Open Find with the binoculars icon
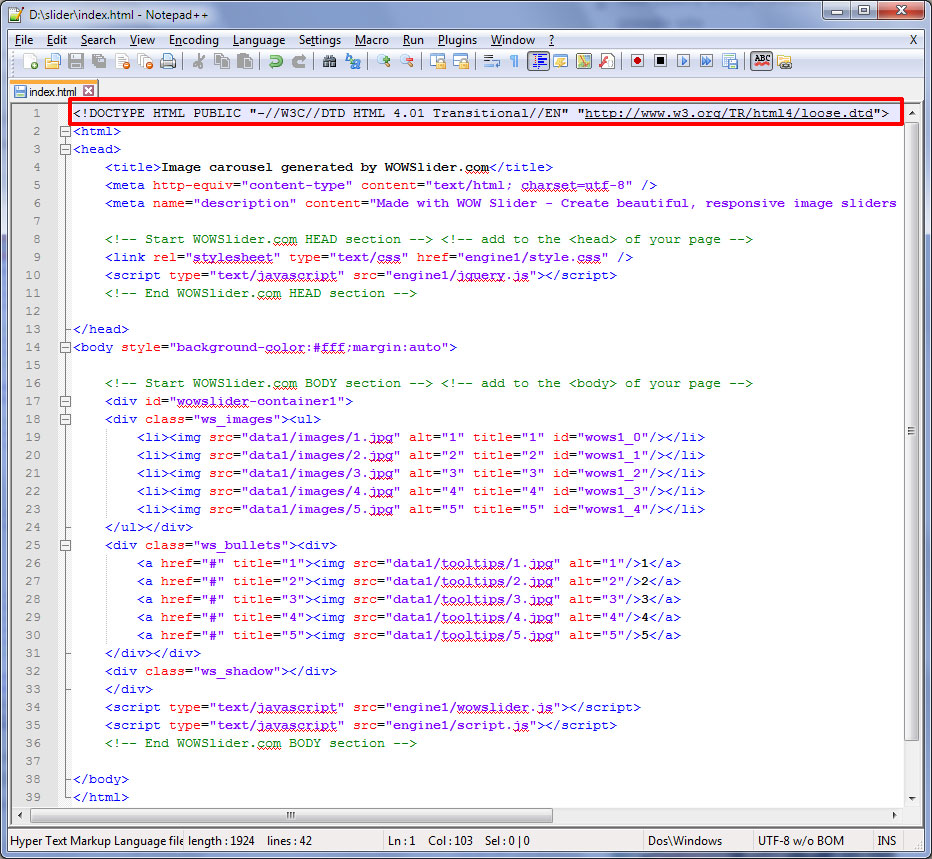 coord(329,61)
